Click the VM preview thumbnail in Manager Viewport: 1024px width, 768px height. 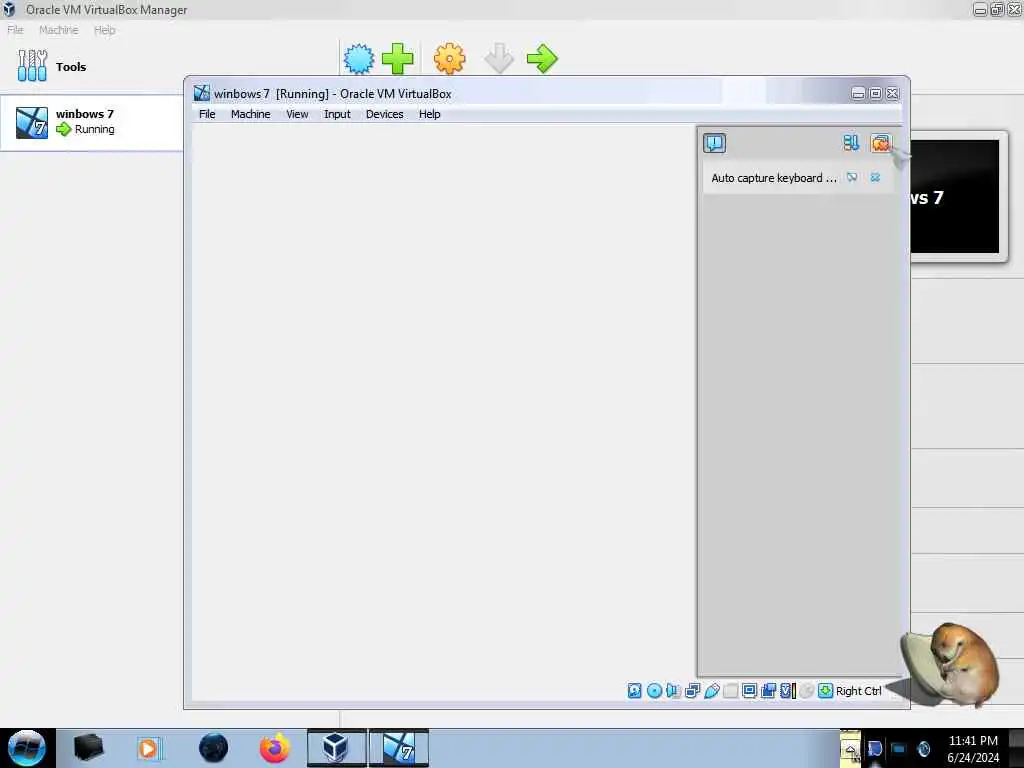(x=954, y=196)
